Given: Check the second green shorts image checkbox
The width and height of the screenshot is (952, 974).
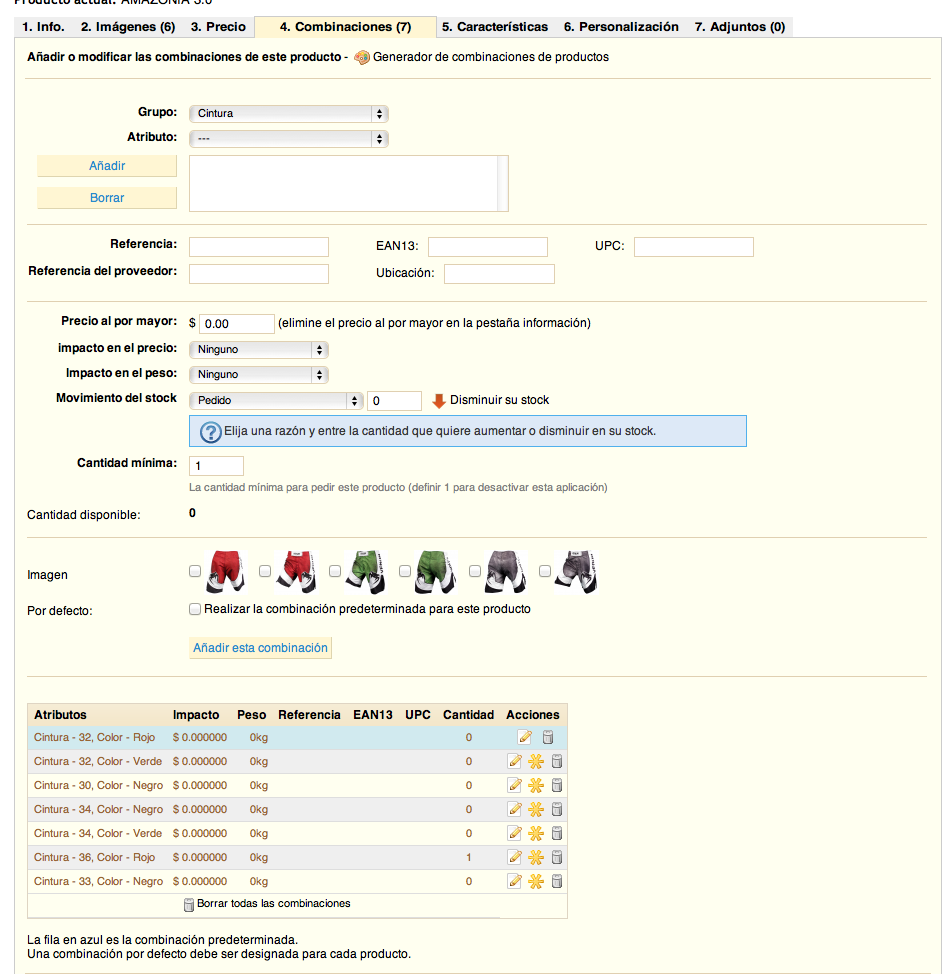Looking at the screenshot, I should point(405,571).
